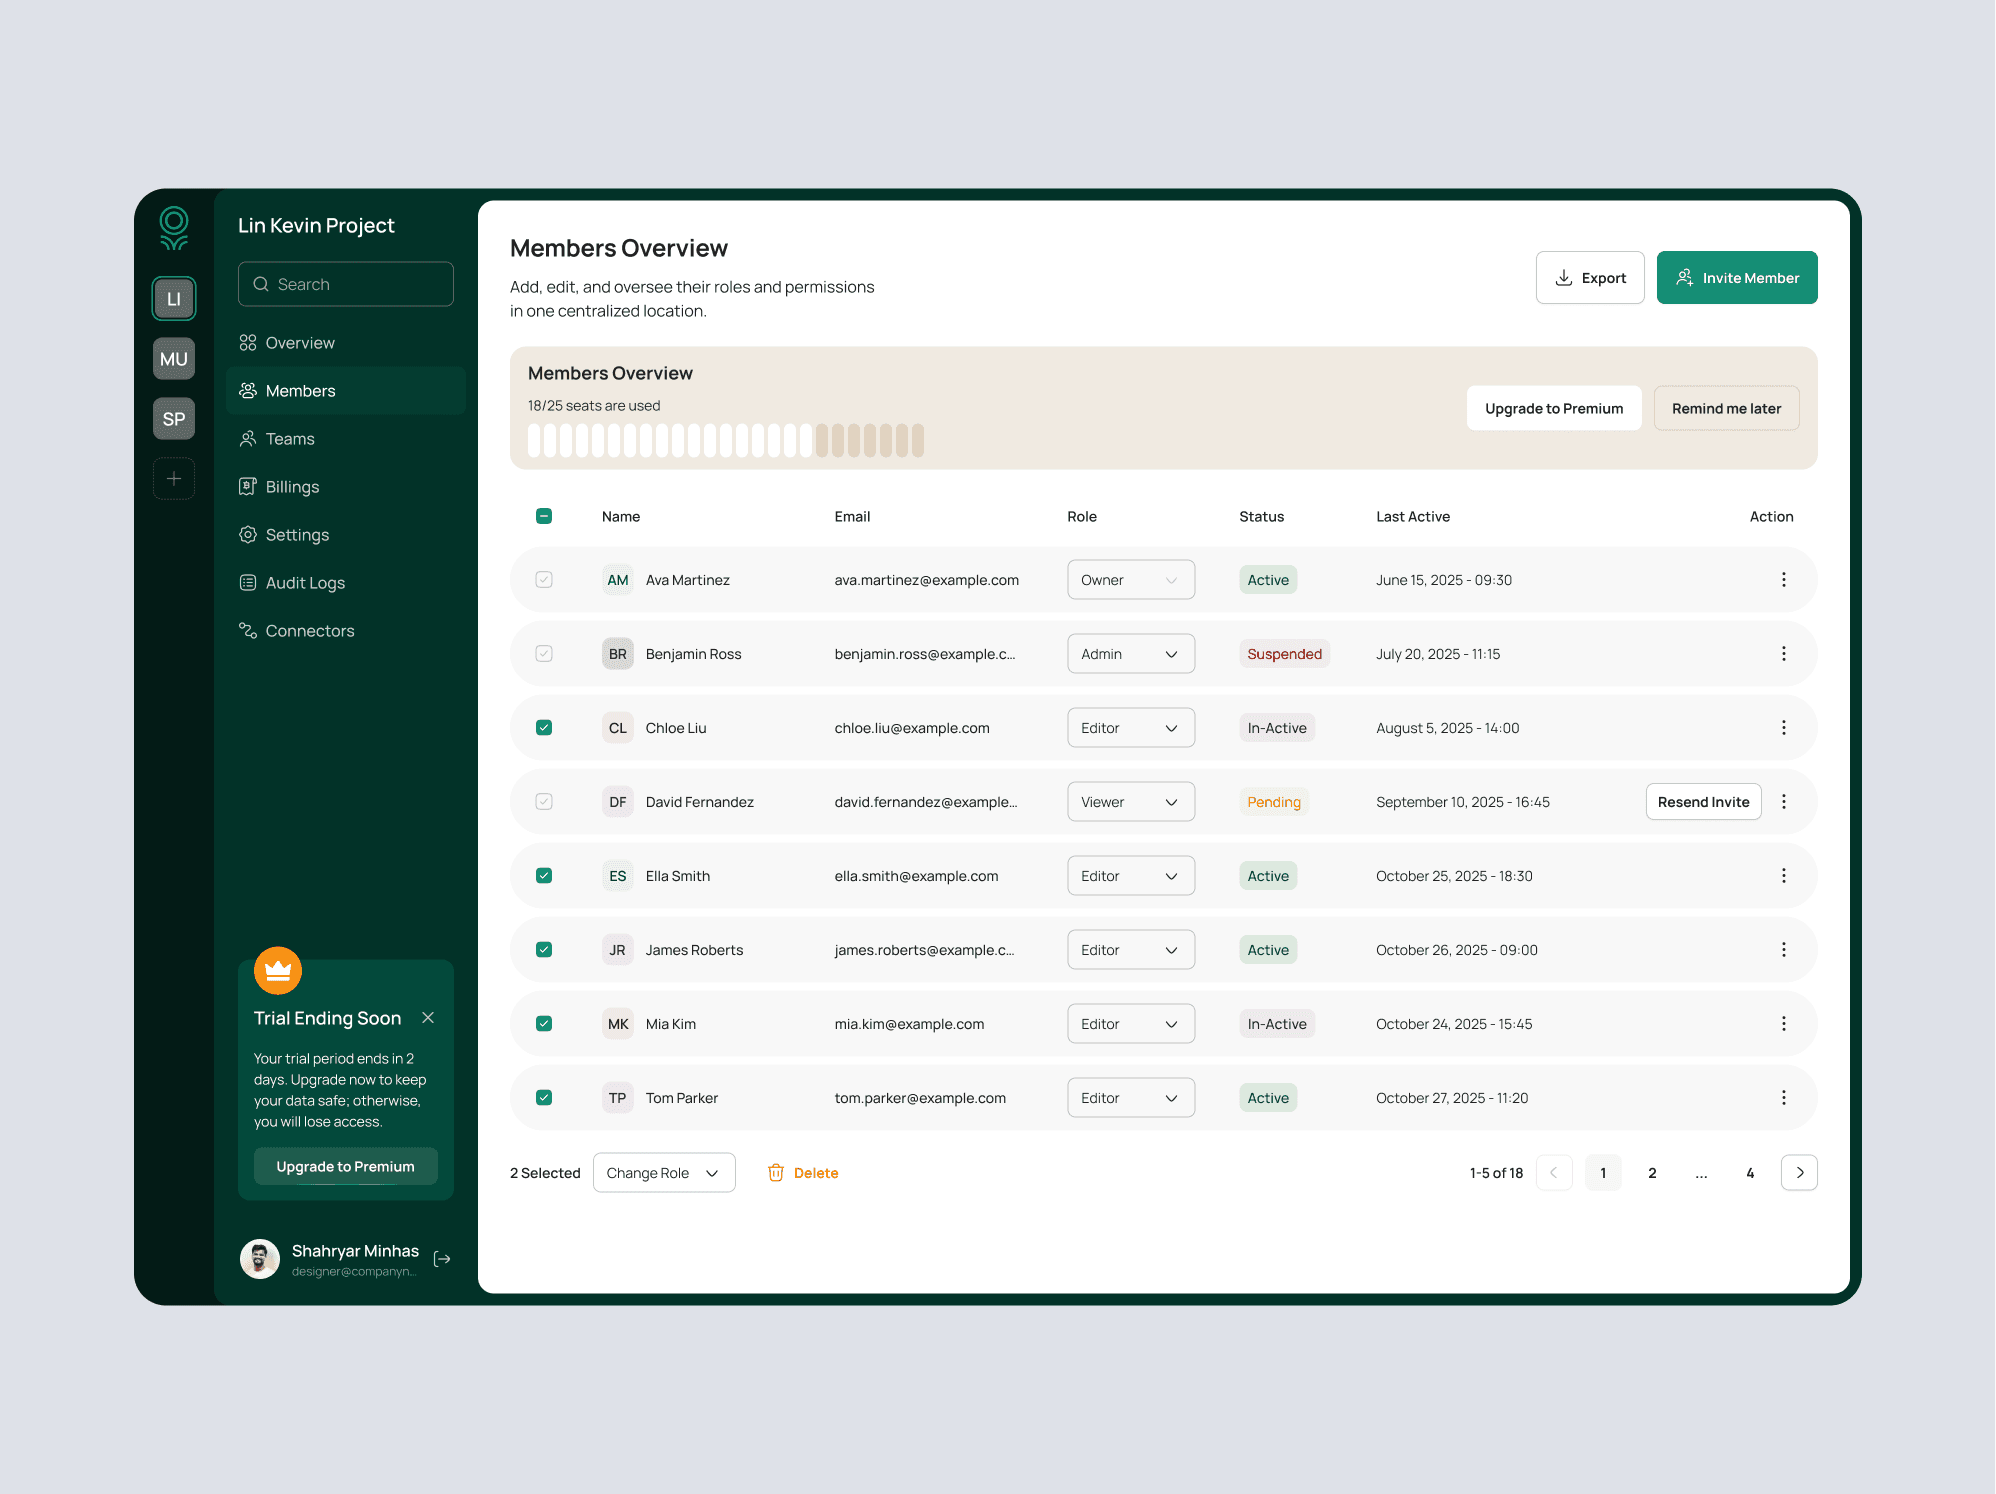This screenshot has height=1494, width=1996.
Task: Switch to the MU workspace avatar
Action: click(x=174, y=359)
